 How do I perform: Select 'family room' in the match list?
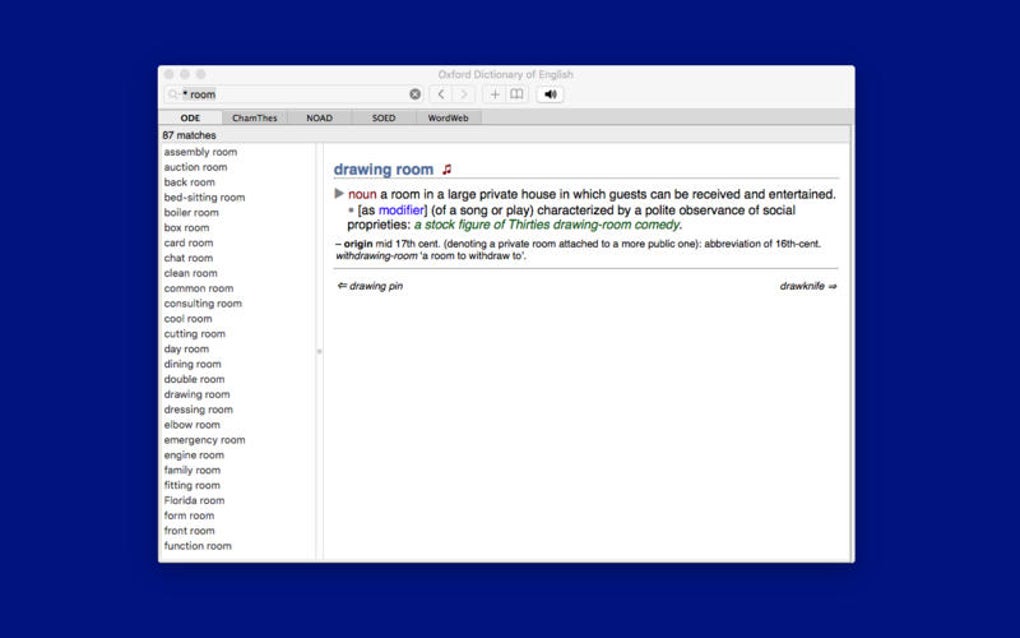[x=192, y=470]
